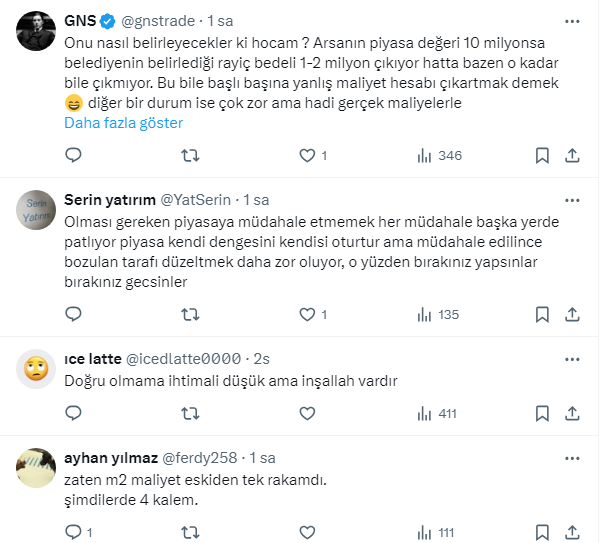Like the Serin yatırım tweet
613x543 pixels.
tap(307, 314)
